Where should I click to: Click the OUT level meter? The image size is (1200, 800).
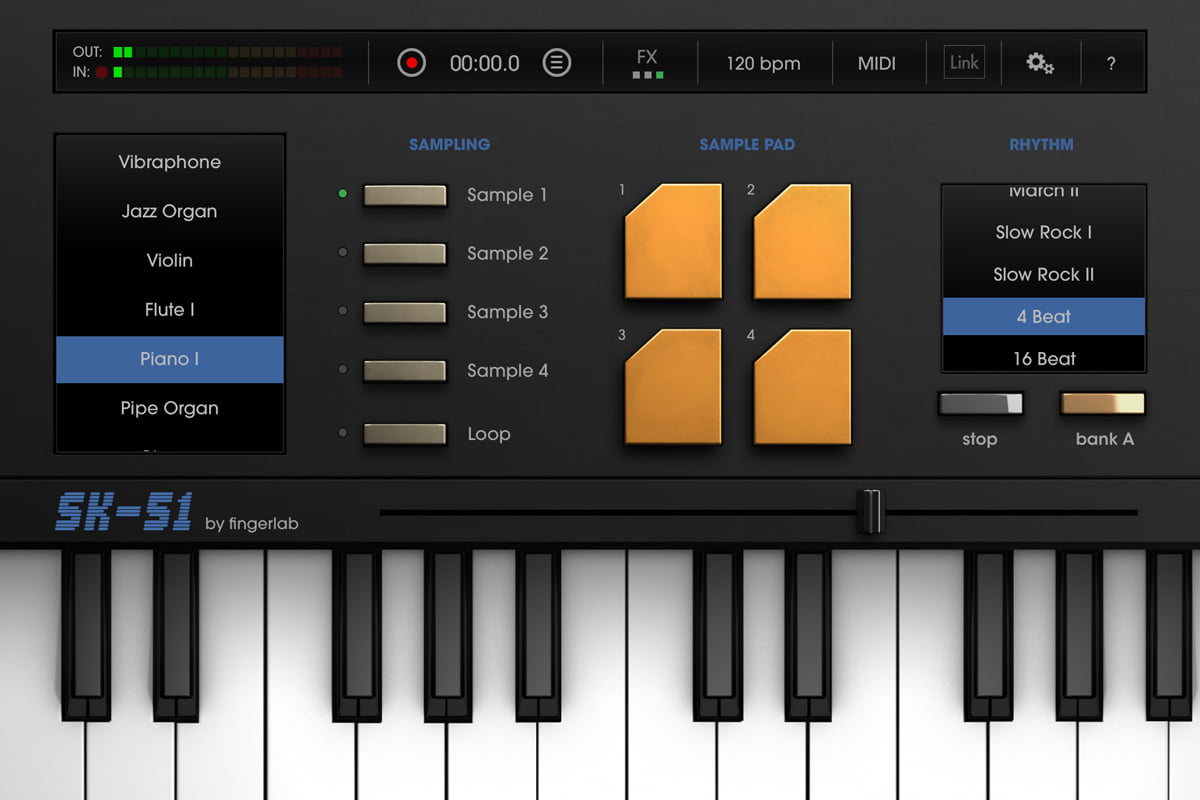228,52
